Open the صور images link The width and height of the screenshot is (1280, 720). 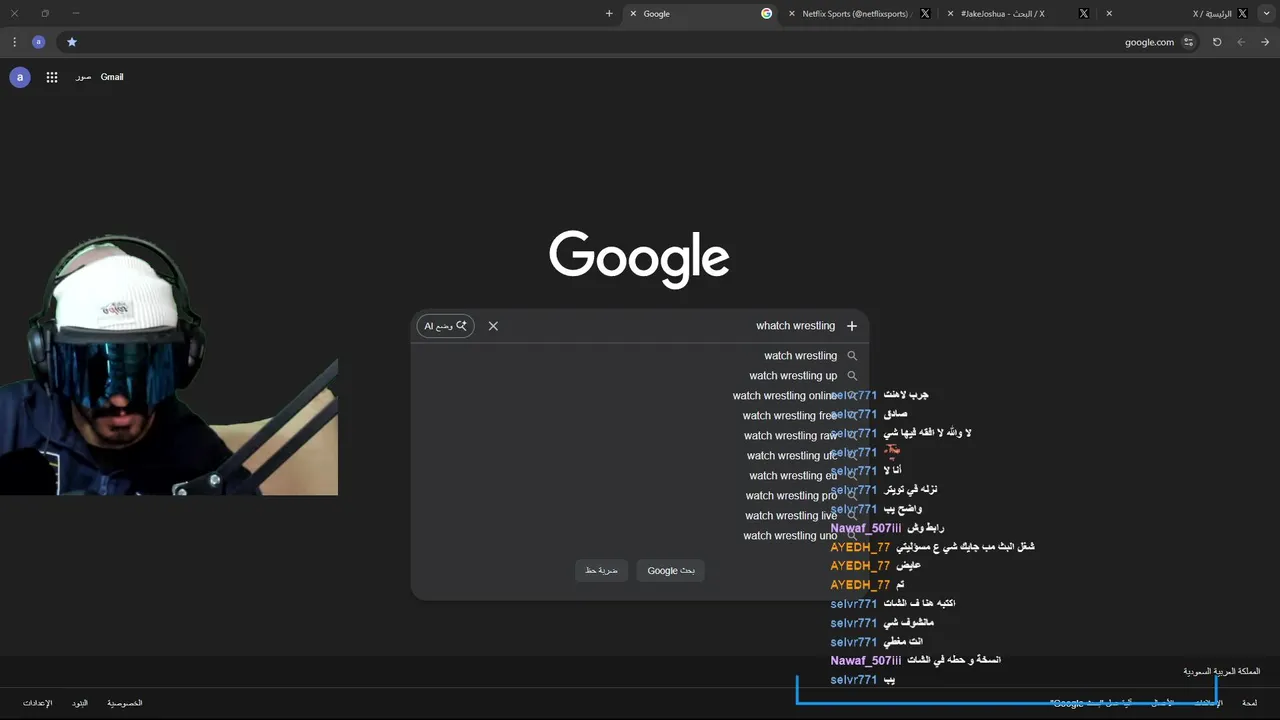(83, 77)
